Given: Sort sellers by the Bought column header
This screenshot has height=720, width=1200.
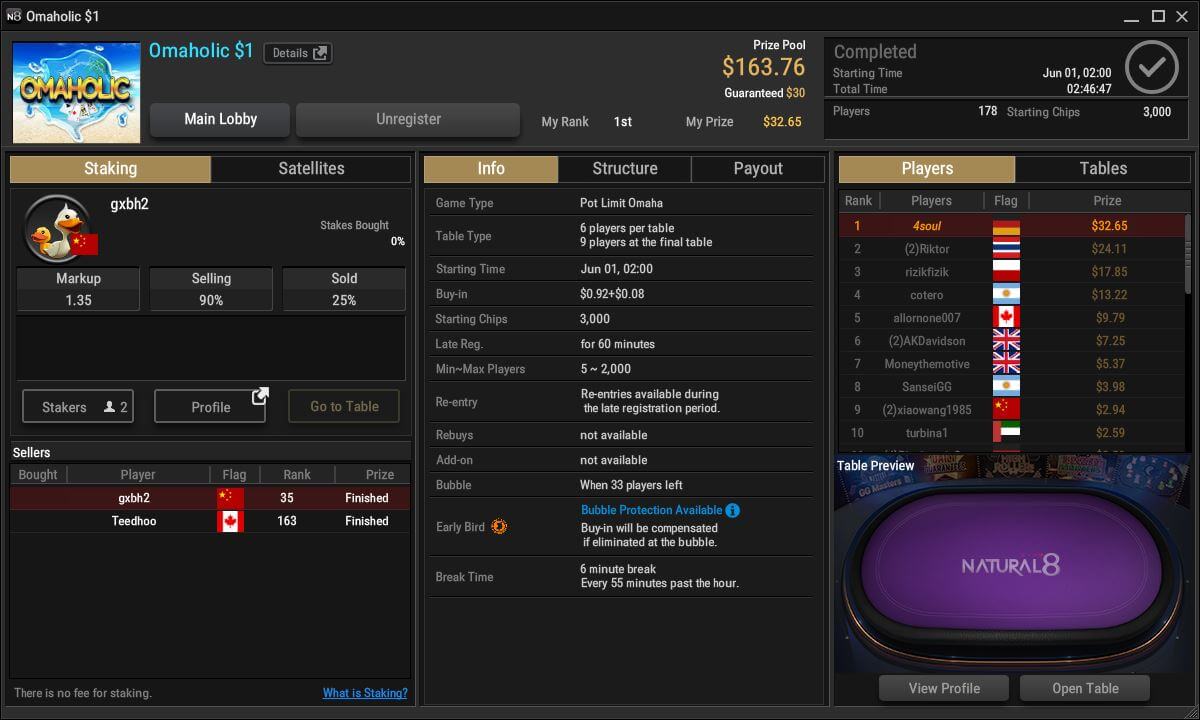Looking at the screenshot, I should 38,475.
